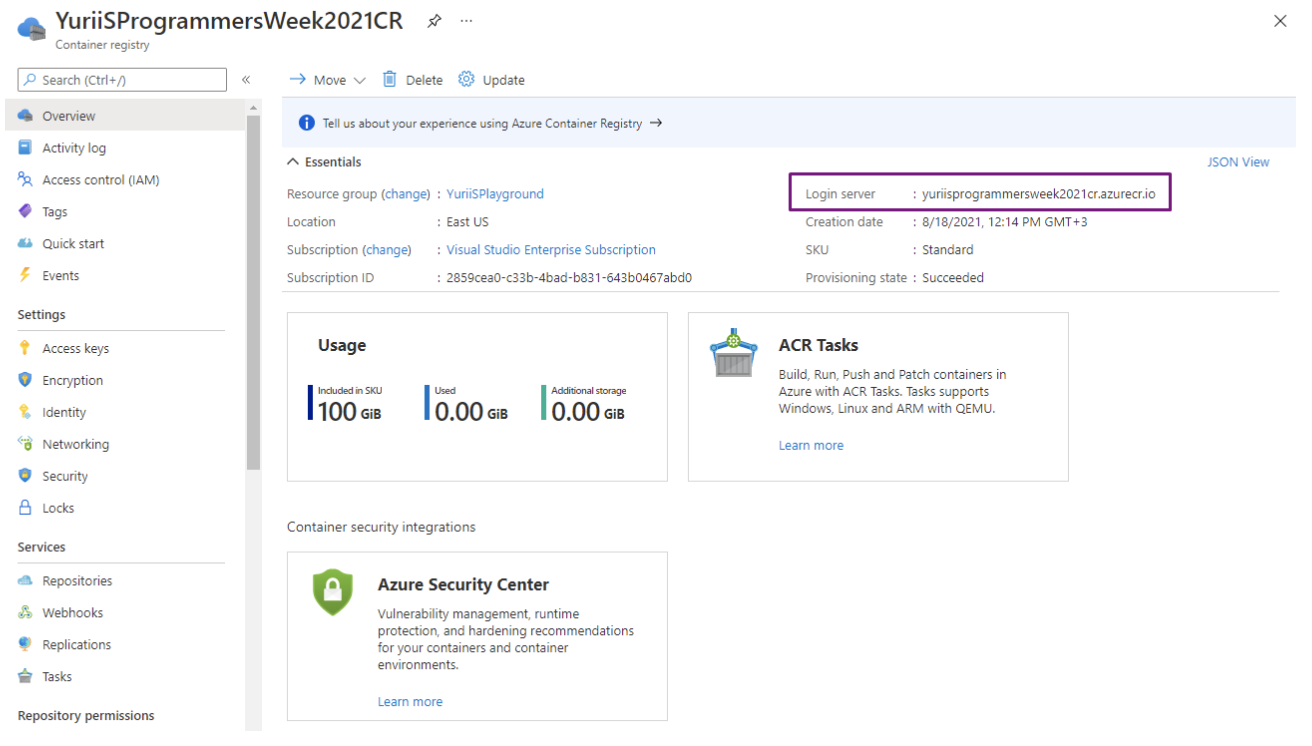Click the creation date 8/18/2021 value
Screen dimensions: 1312x746
click(1004, 222)
